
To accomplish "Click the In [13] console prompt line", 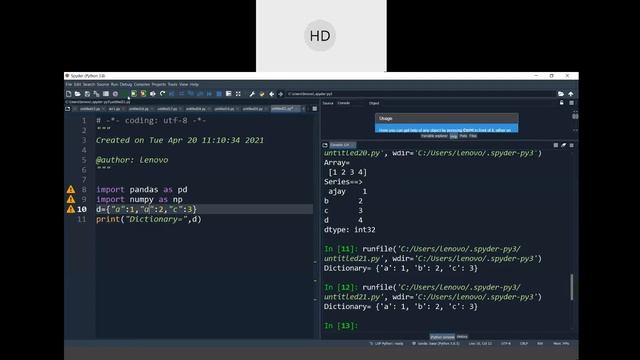I will pyautogui.click(x=341, y=326).
